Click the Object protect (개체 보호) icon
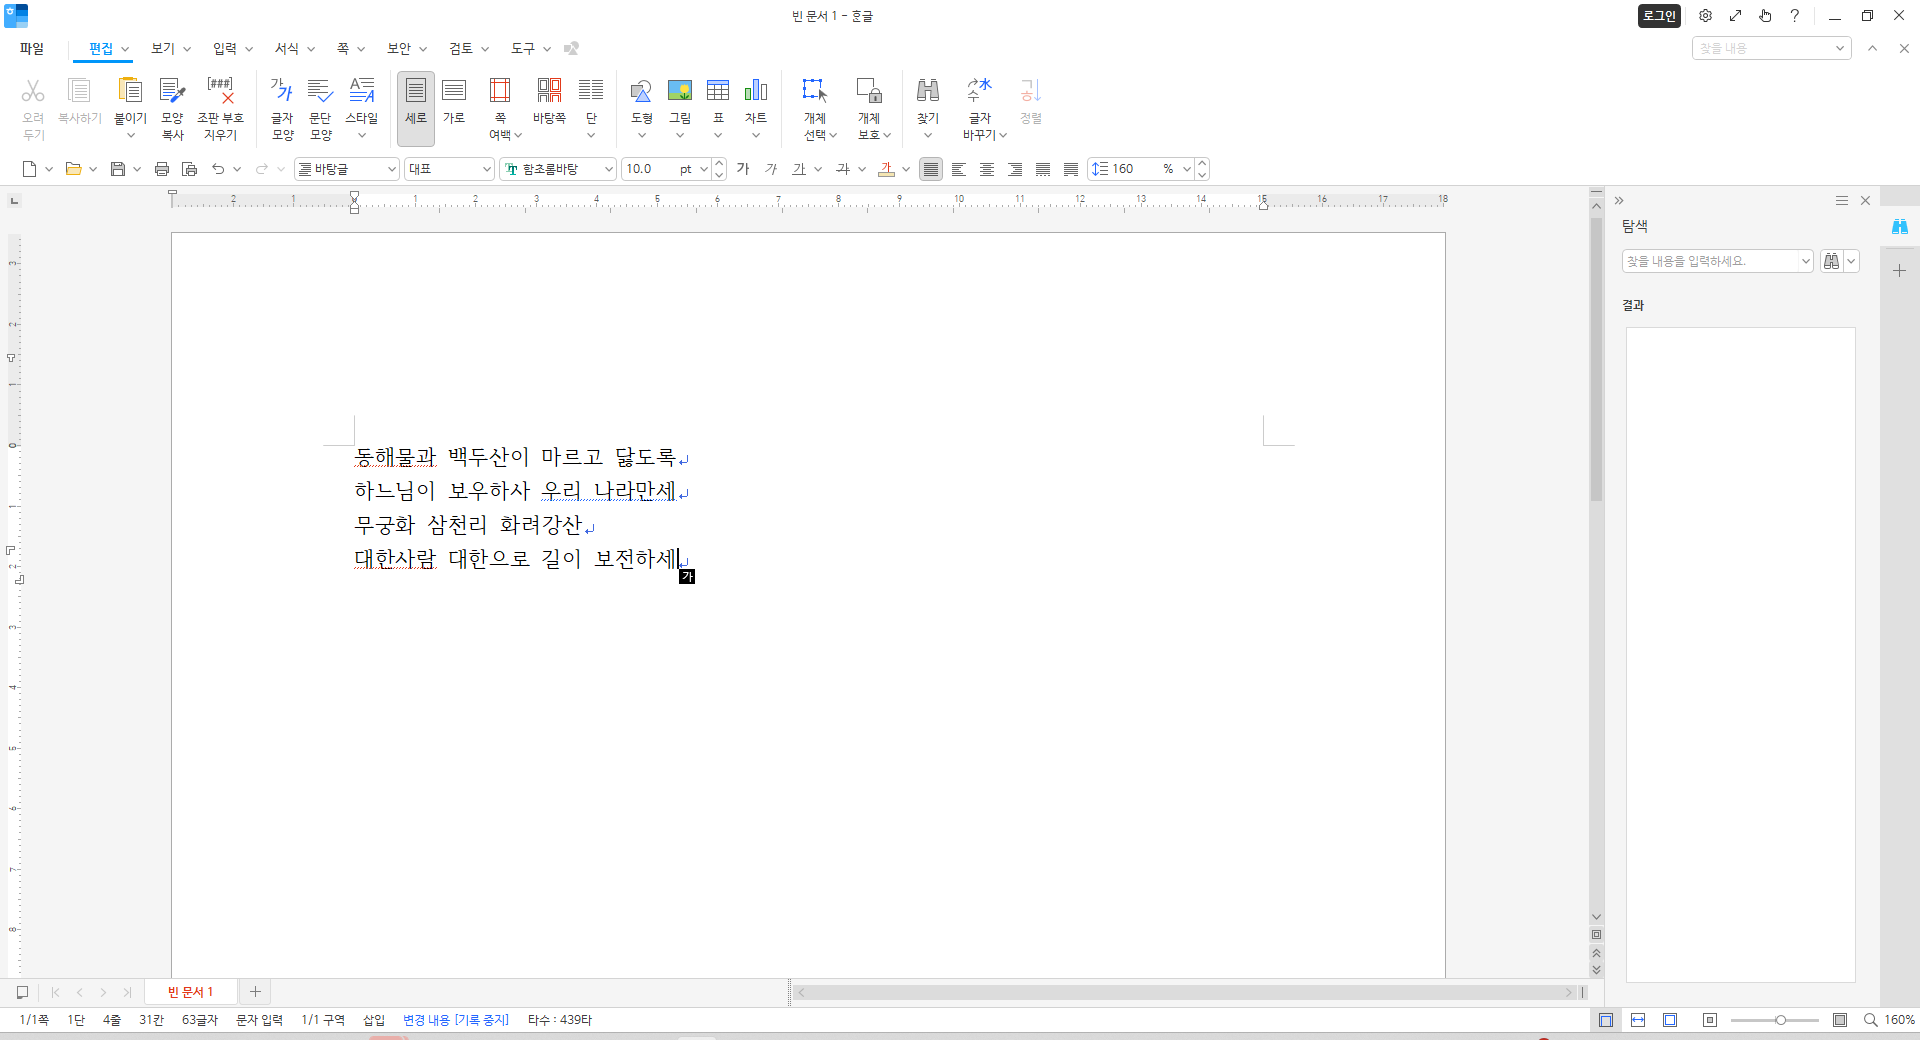Image resolution: width=1920 pixels, height=1040 pixels. pos(869,91)
